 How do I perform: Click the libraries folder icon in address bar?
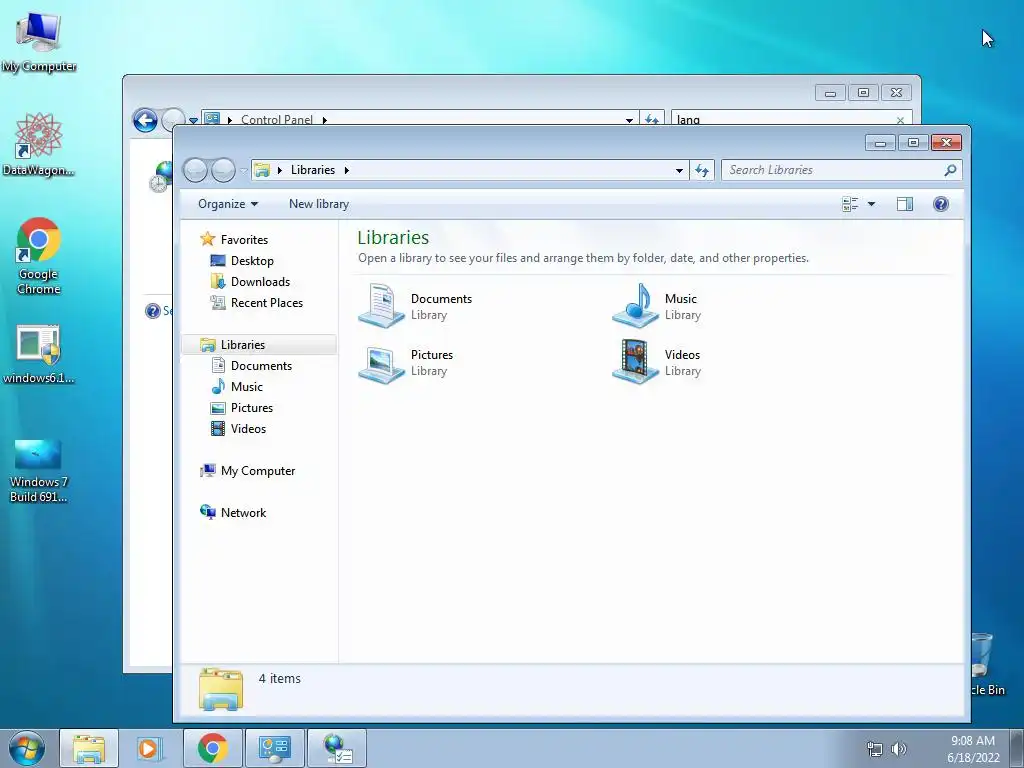(262, 170)
